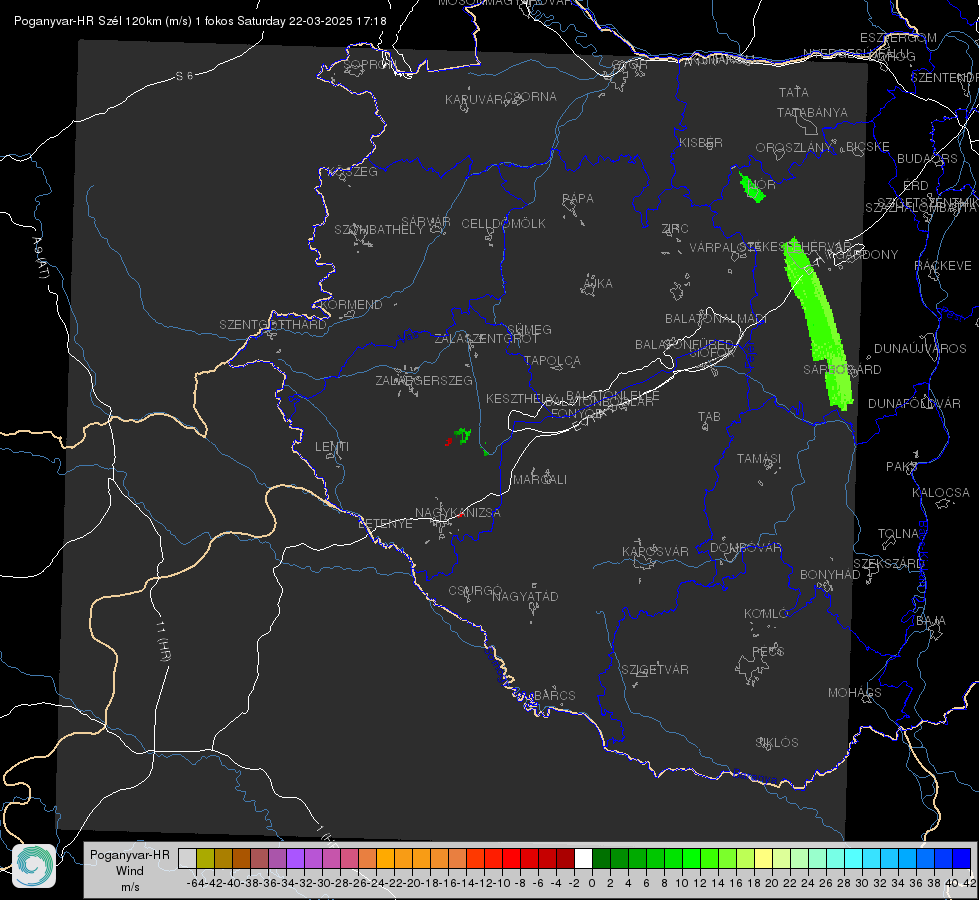Click the SOPRON city label

point(370,64)
